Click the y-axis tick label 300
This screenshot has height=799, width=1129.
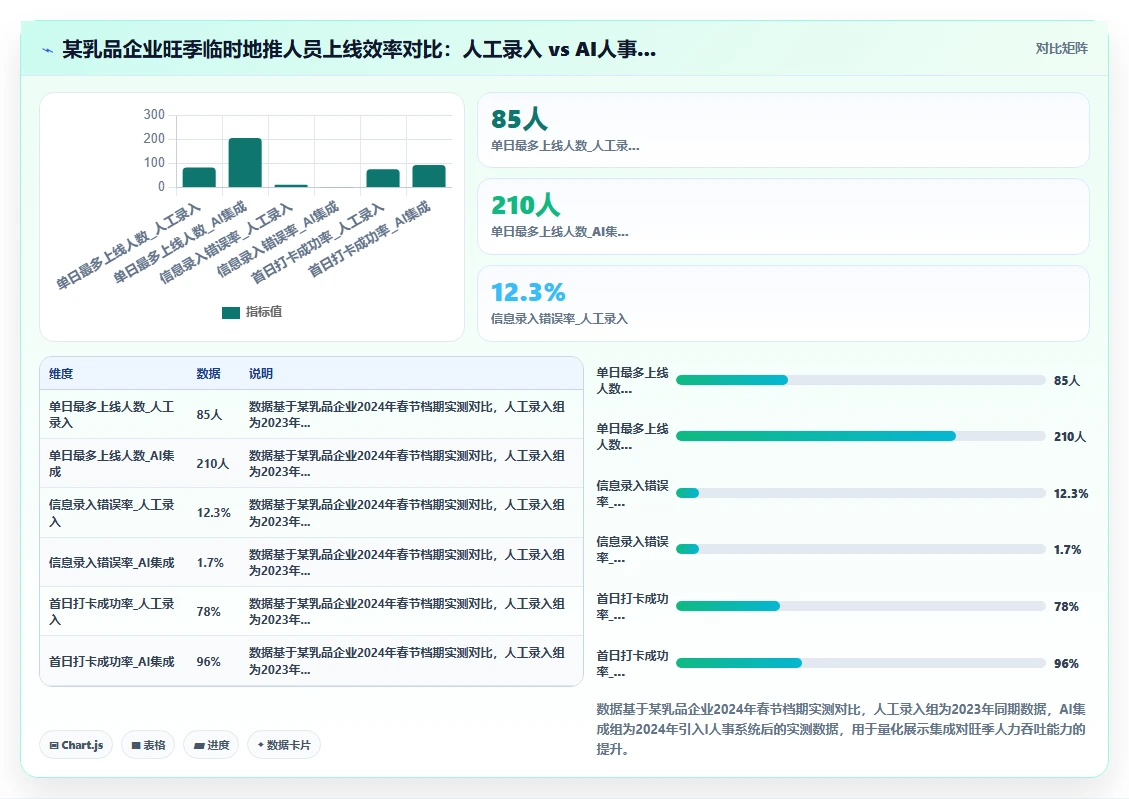click(x=154, y=114)
